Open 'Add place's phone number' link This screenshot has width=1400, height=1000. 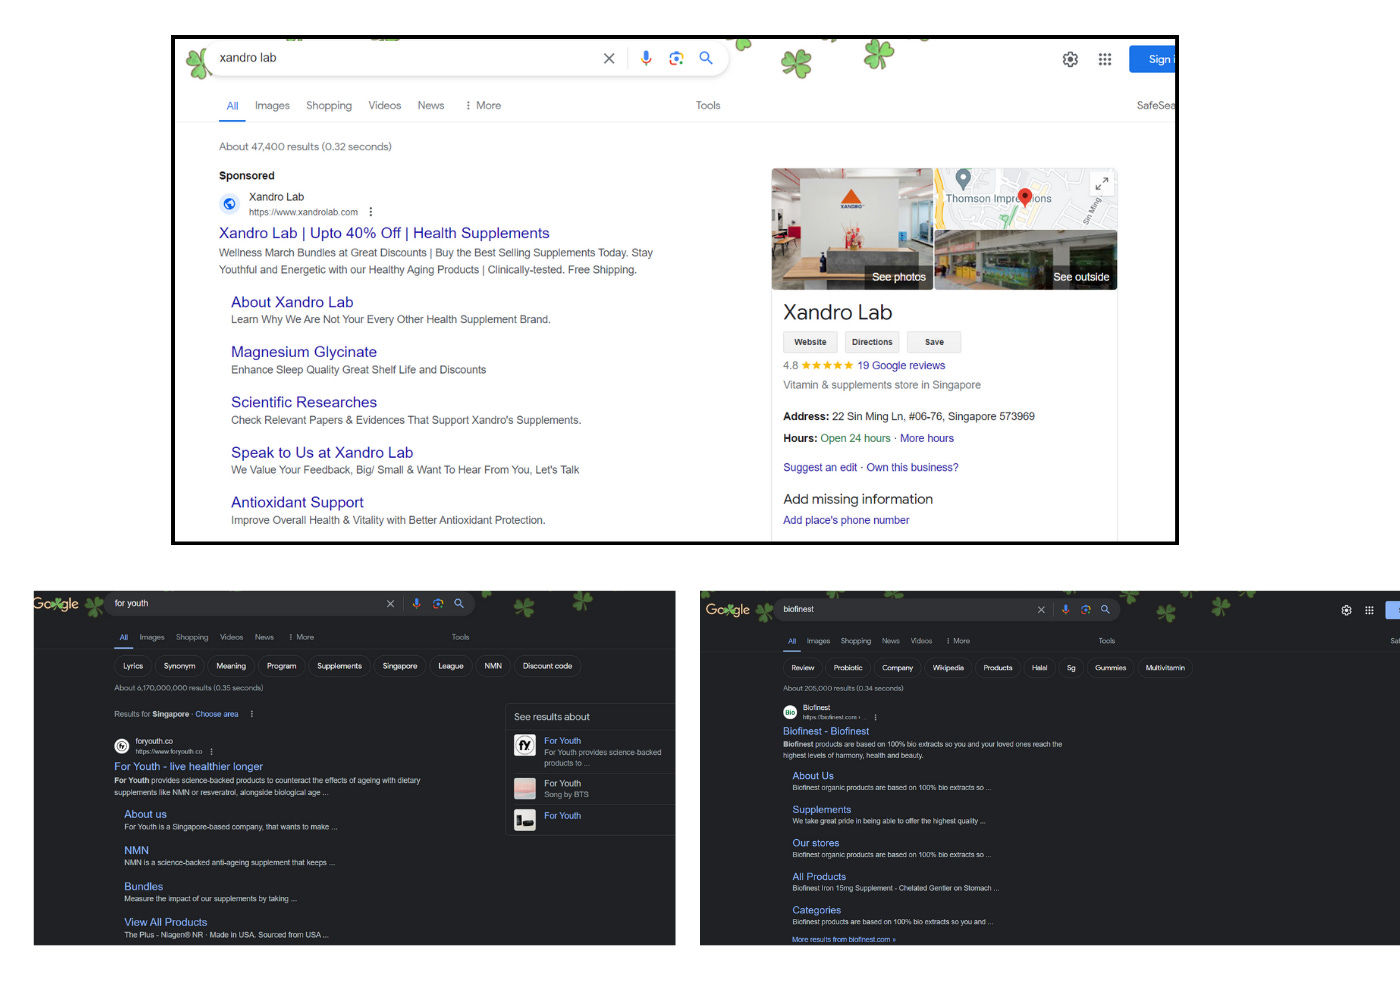tap(846, 520)
